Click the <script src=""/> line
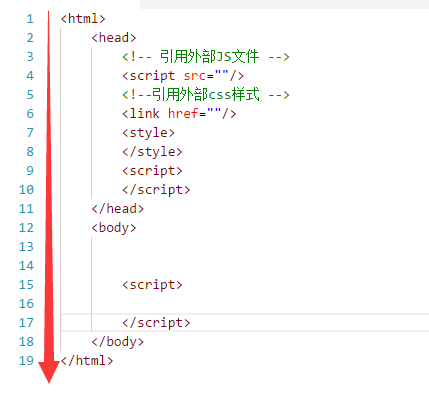Viewport: 429px width, 397px height. (x=183, y=76)
